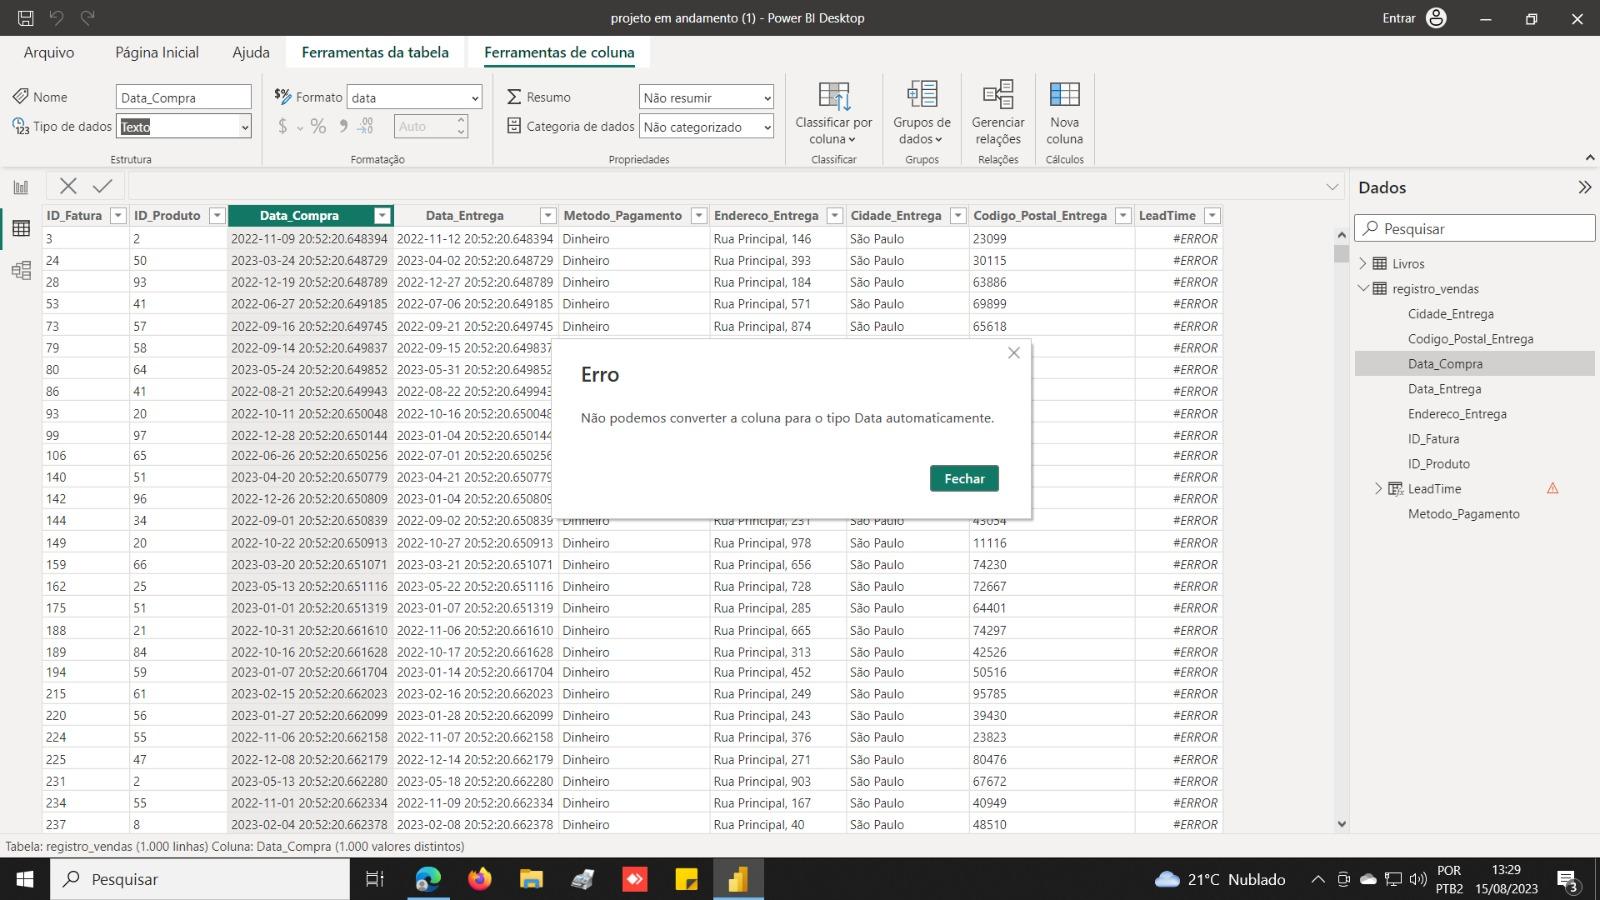The width and height of the screenshot is (1600, 900).
Task: Open Microsoft Edge from taskbar
Action: click(x=428, y=879)
